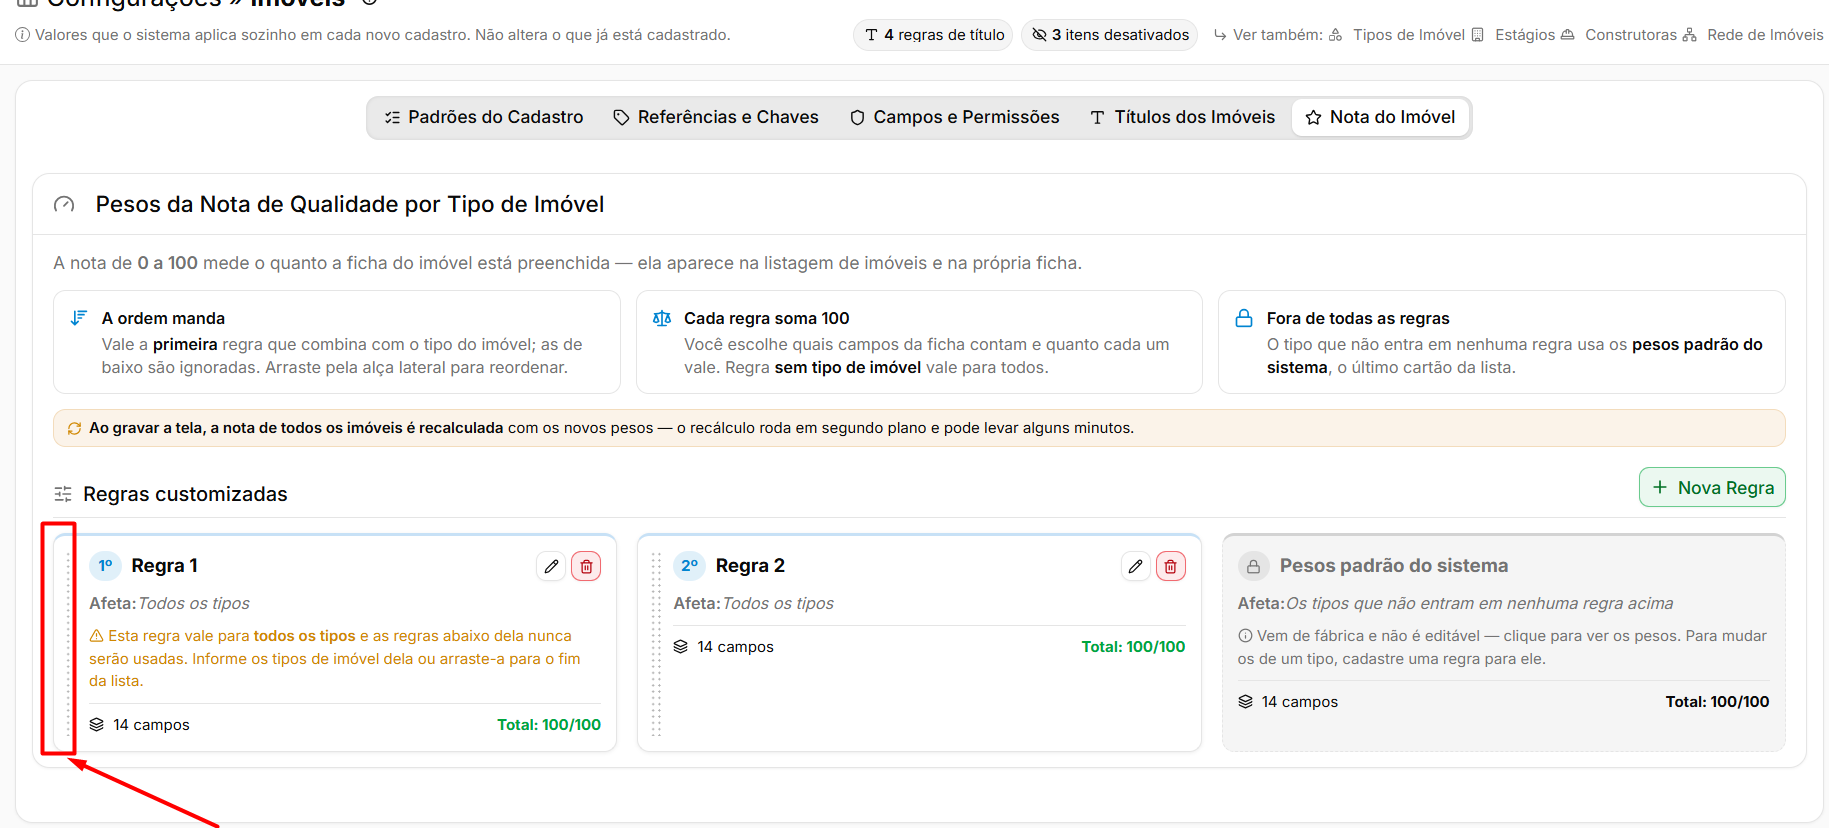Image resolution: width=1829 pixels, height=828 pixels.
Task: Click the Regra 2 card title
Action: [750, 566]
